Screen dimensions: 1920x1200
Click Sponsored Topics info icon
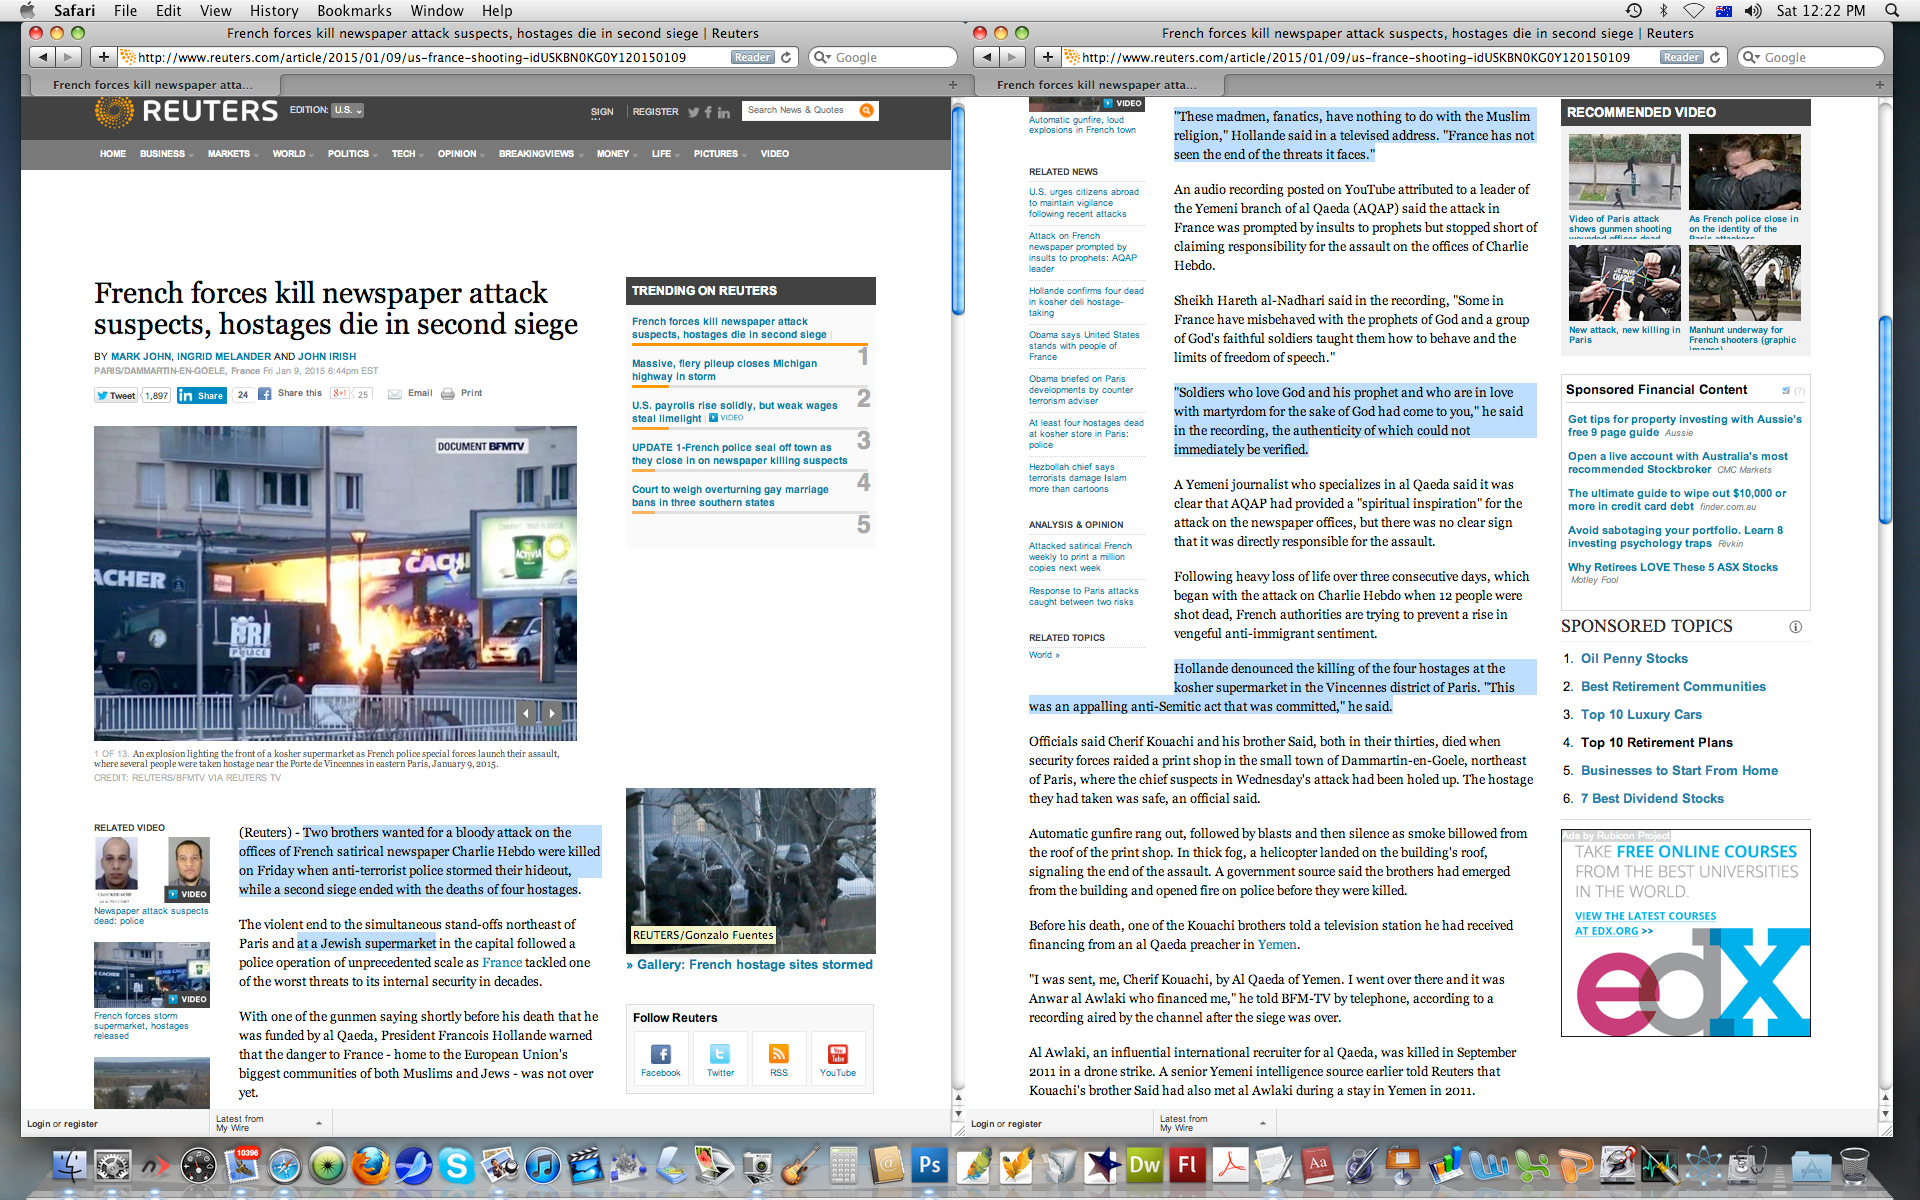[x=1795, y=627]
